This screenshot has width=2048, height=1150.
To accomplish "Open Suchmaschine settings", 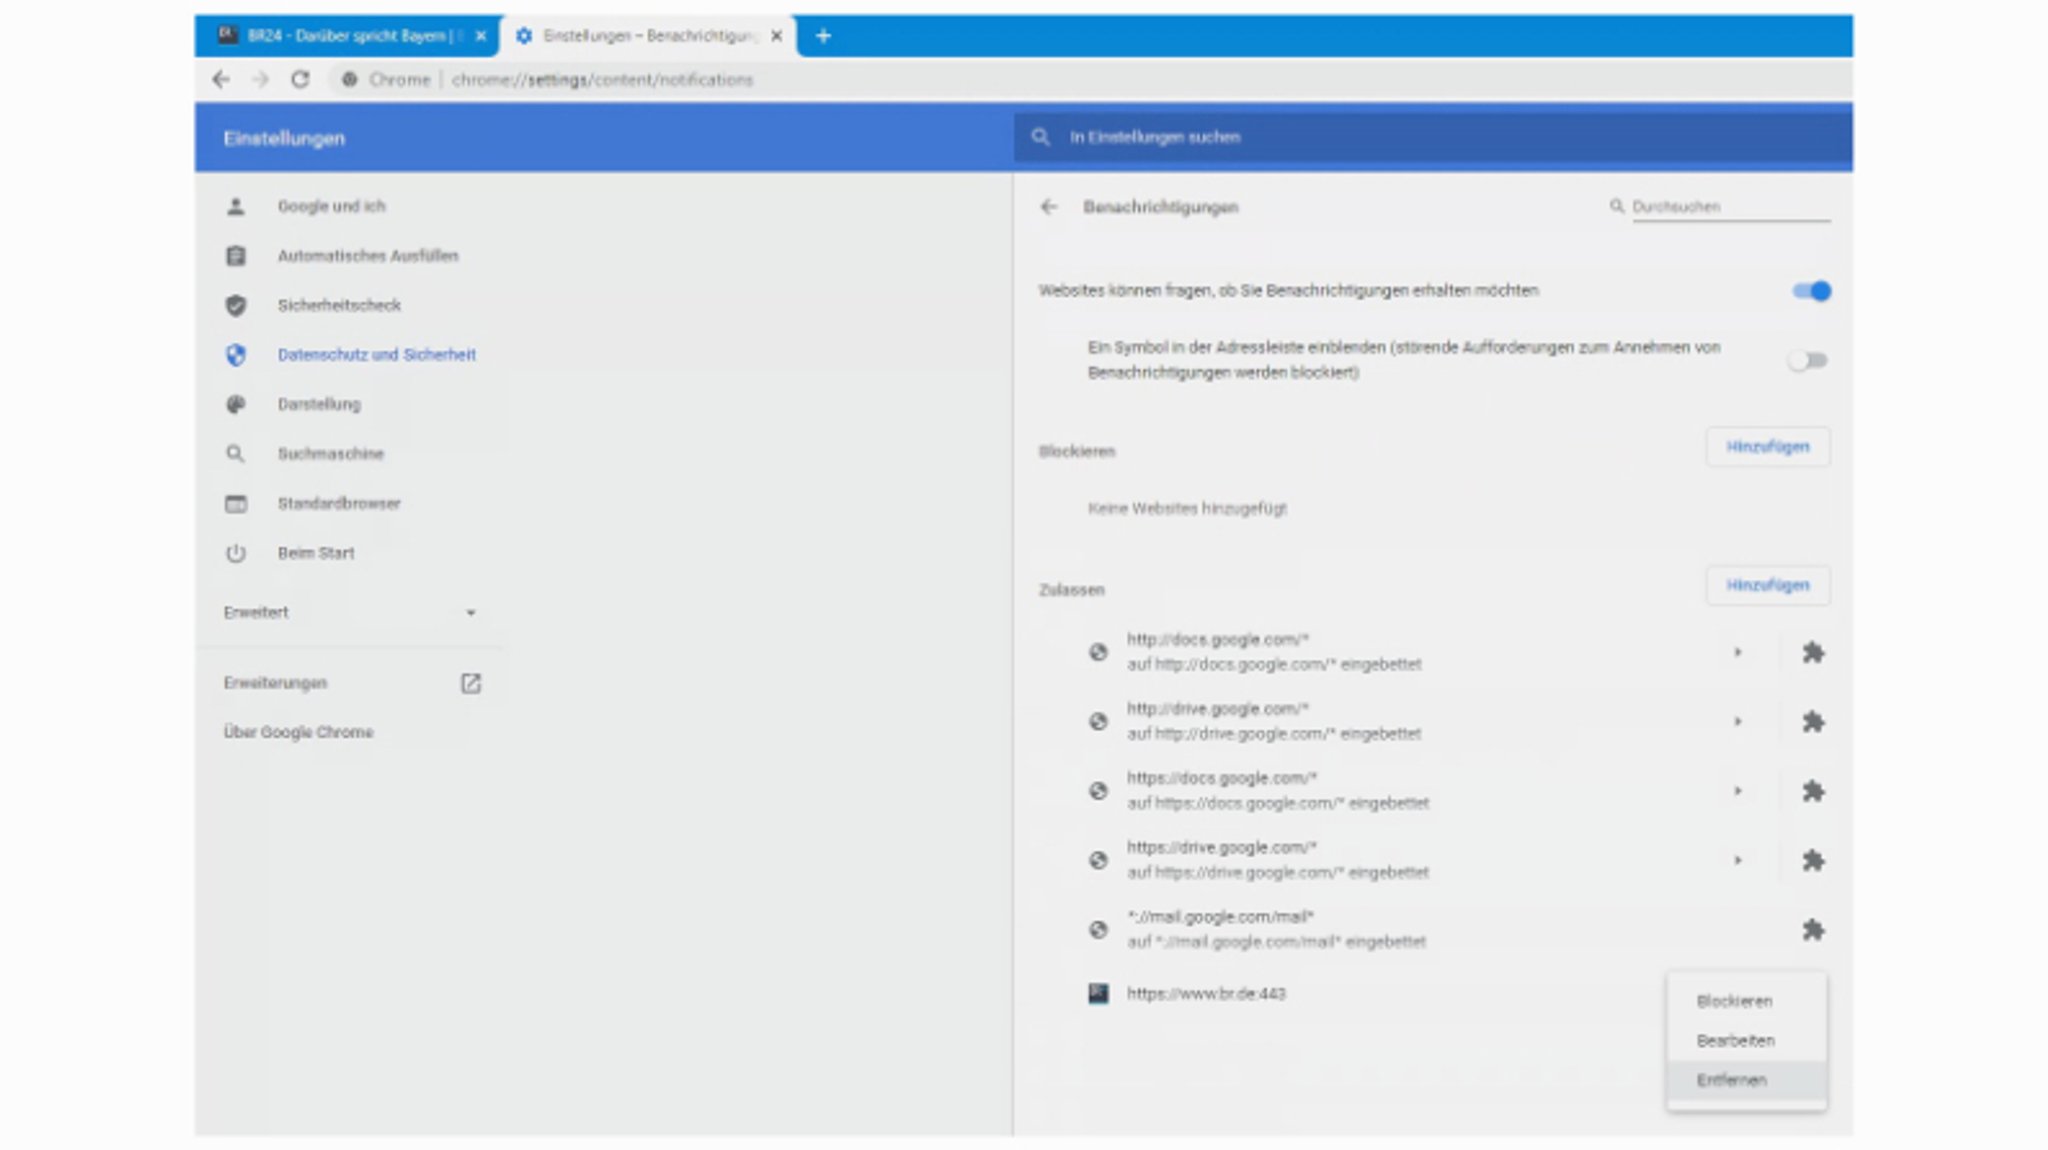I will 331,453.
